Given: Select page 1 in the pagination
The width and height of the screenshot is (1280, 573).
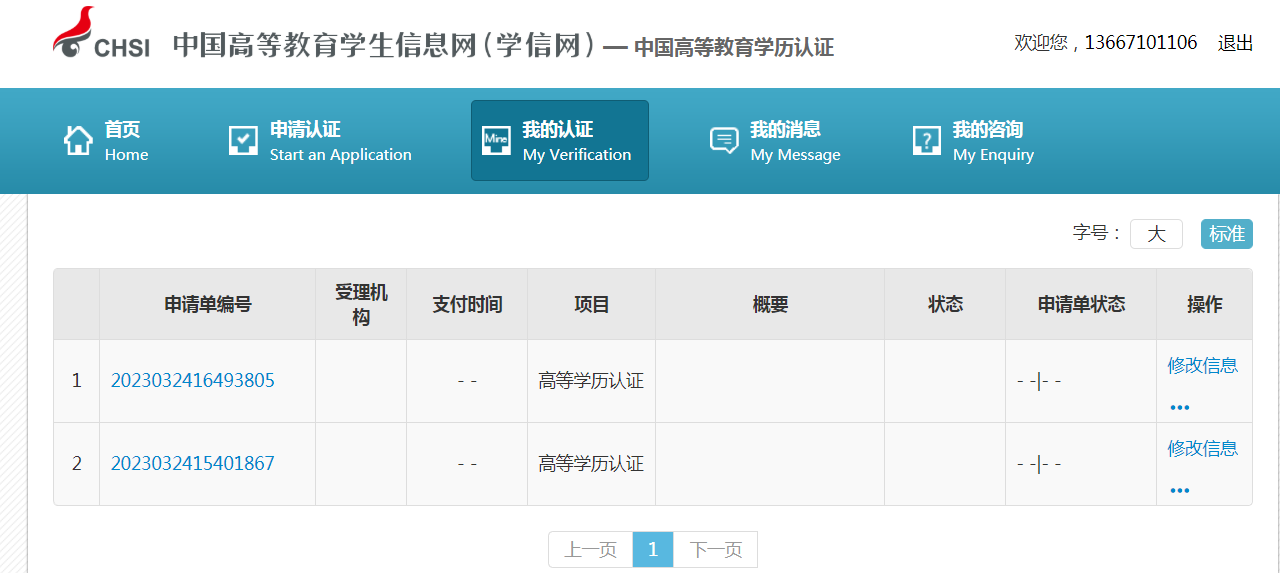Looking at the screenshot, I should click(x=652, y=550).
